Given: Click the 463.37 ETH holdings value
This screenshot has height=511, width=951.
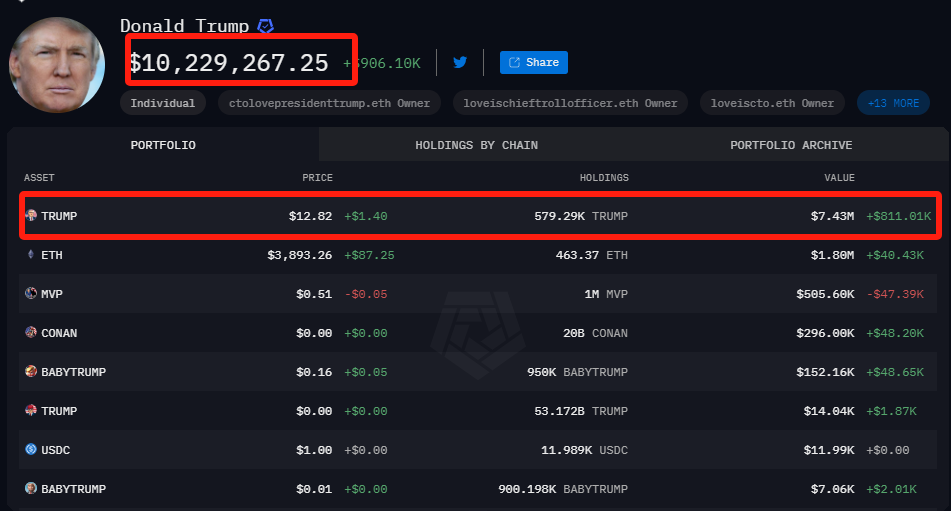Looking at the screenshot, I should click(592, 255).
